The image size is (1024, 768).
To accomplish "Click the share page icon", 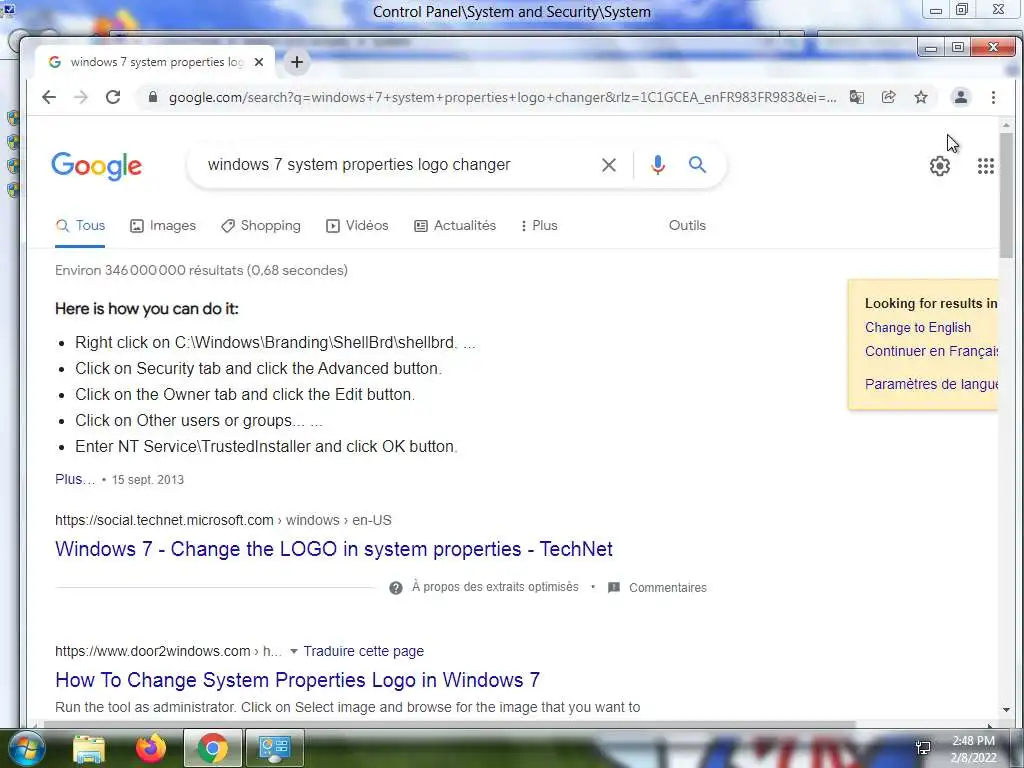I will [x=889, y=97].
